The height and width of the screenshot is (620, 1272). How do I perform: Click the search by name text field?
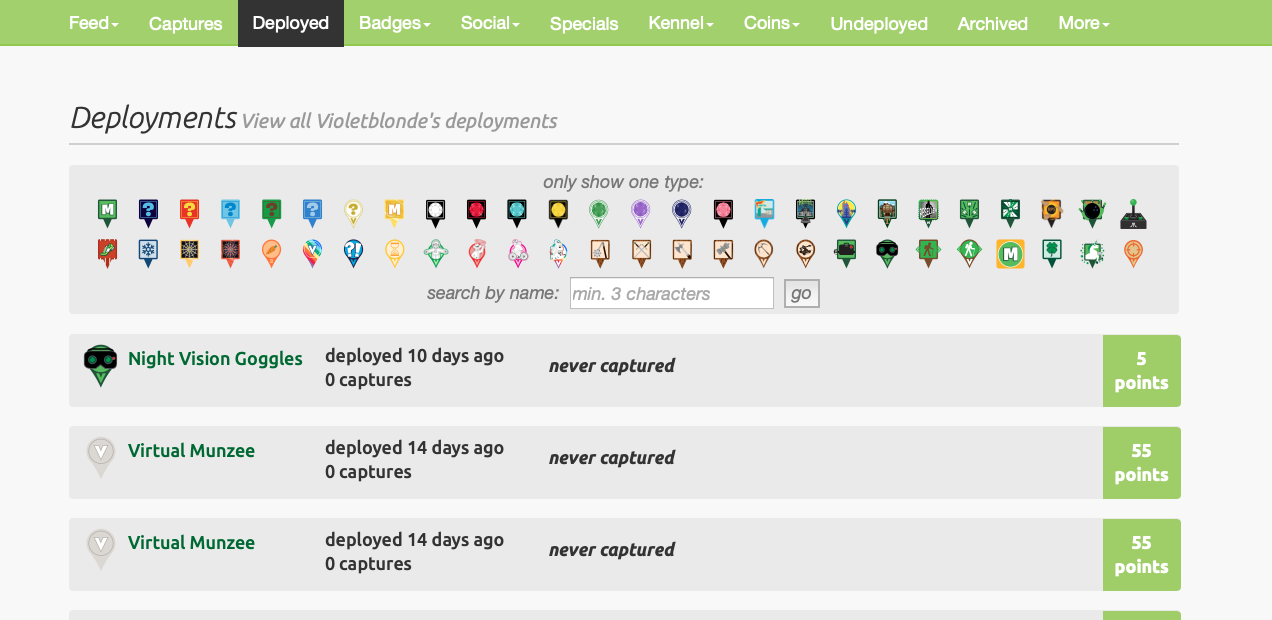click(x=671, y=293)
